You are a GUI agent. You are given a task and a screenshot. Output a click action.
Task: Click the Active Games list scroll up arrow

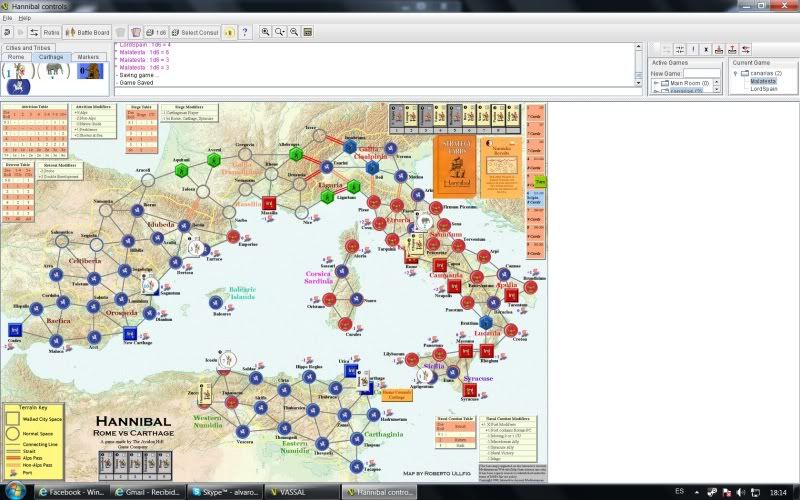tap(717, 82)
